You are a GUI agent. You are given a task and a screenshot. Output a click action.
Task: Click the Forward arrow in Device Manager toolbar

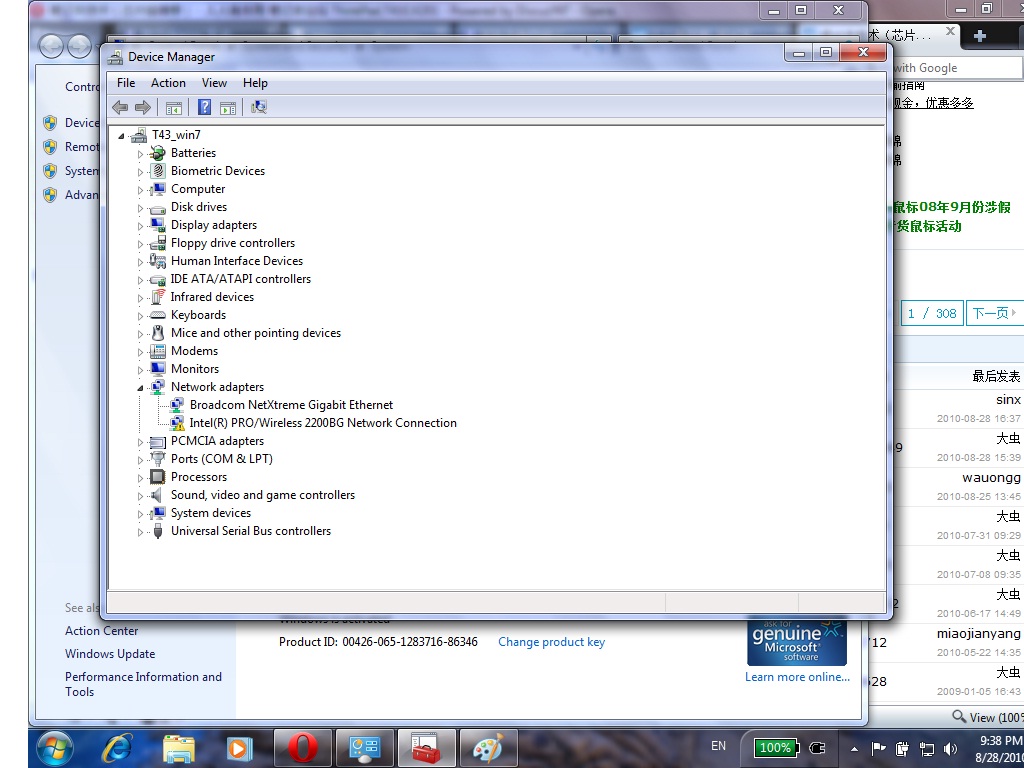tap(142, 107)
